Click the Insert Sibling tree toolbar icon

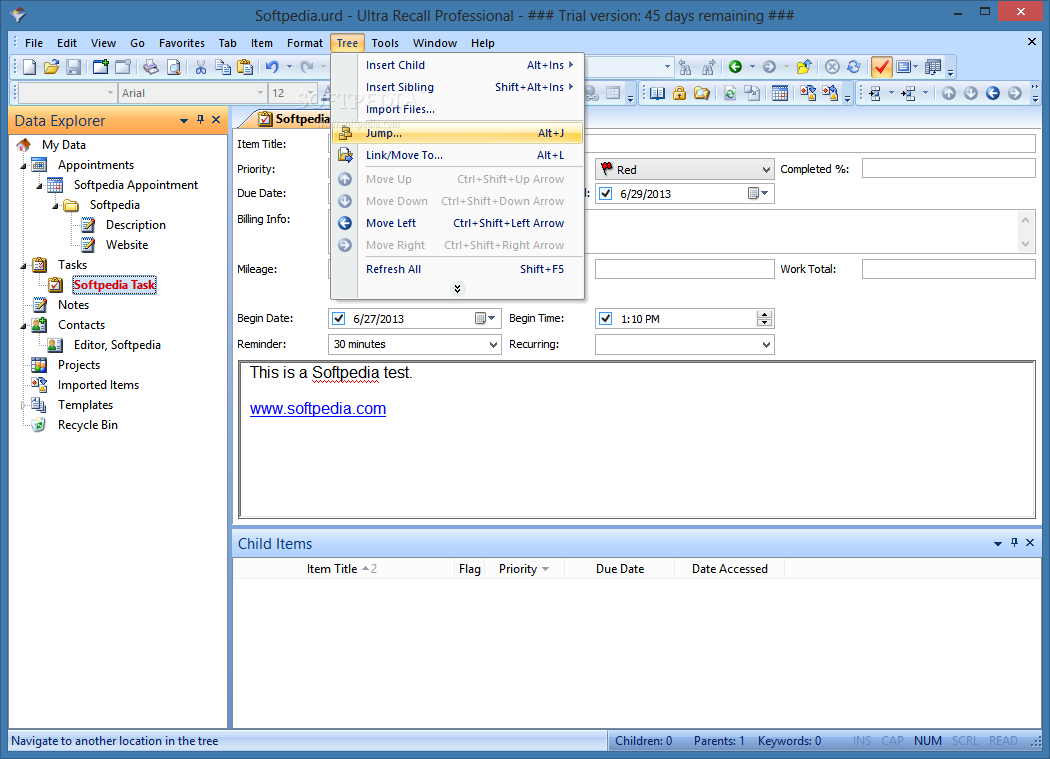[x=909, y=93]
